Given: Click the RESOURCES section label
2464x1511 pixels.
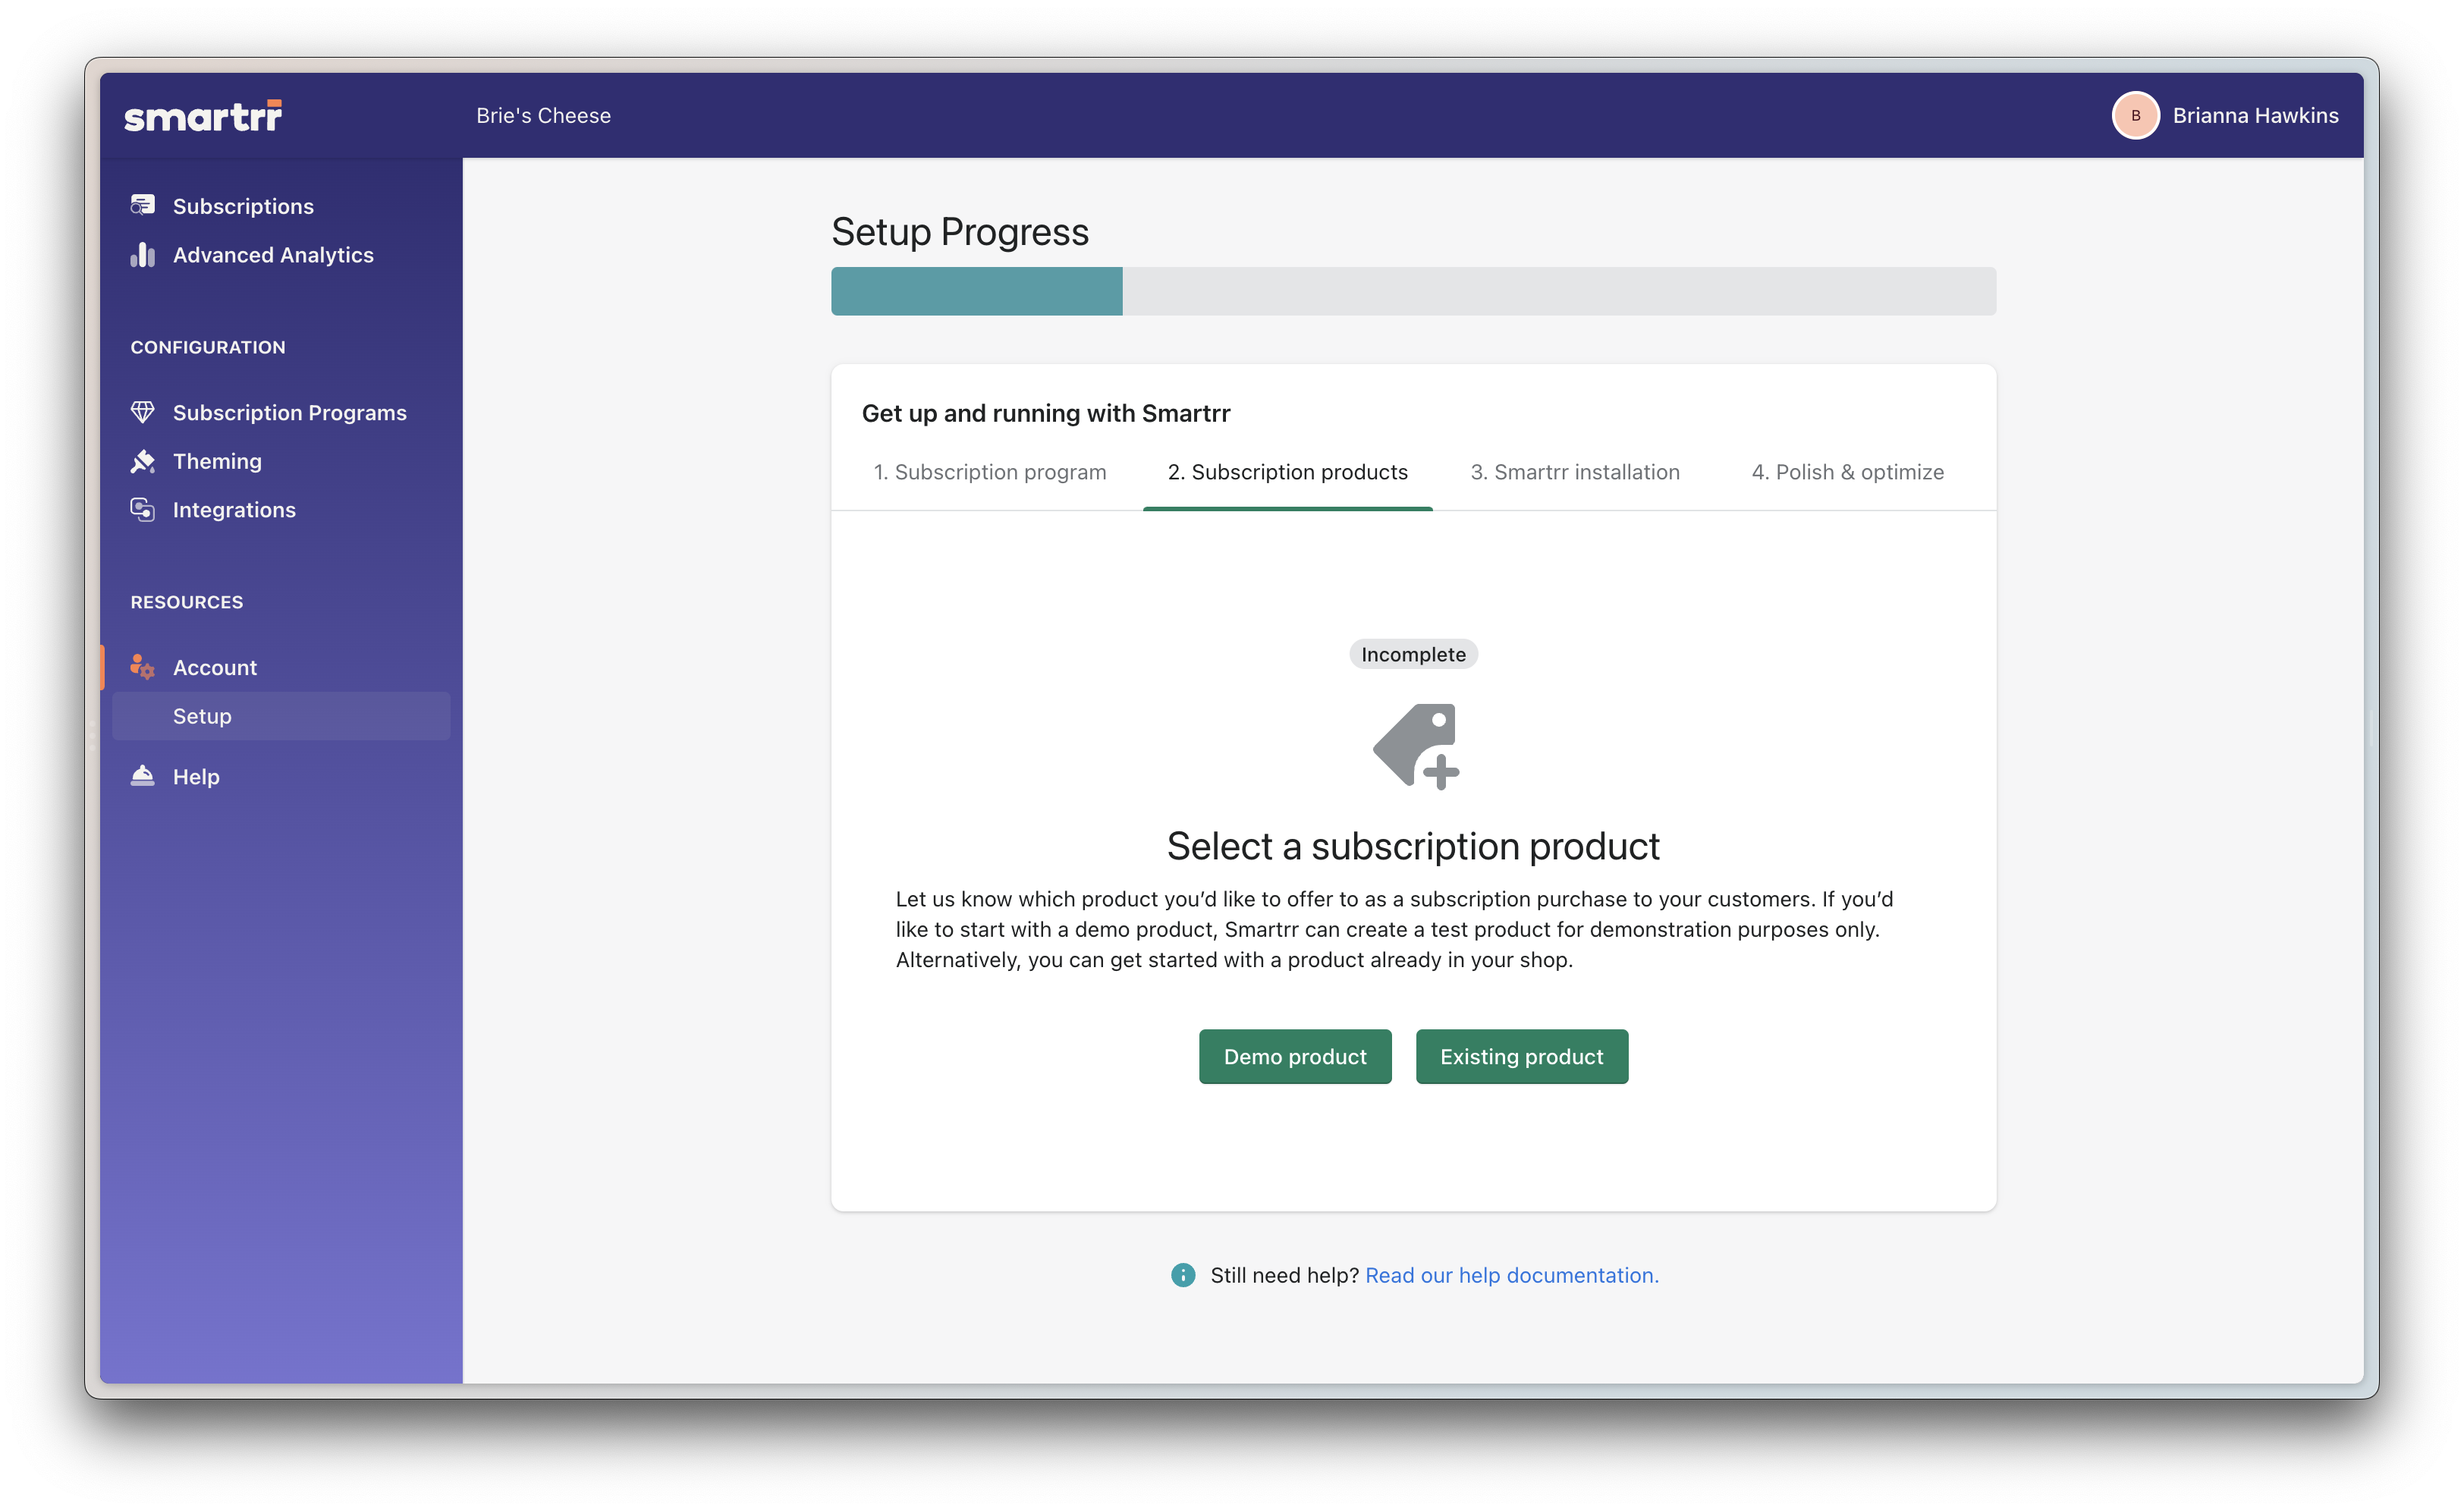Looking at the screenshot, I should click(x=187, y=602).
